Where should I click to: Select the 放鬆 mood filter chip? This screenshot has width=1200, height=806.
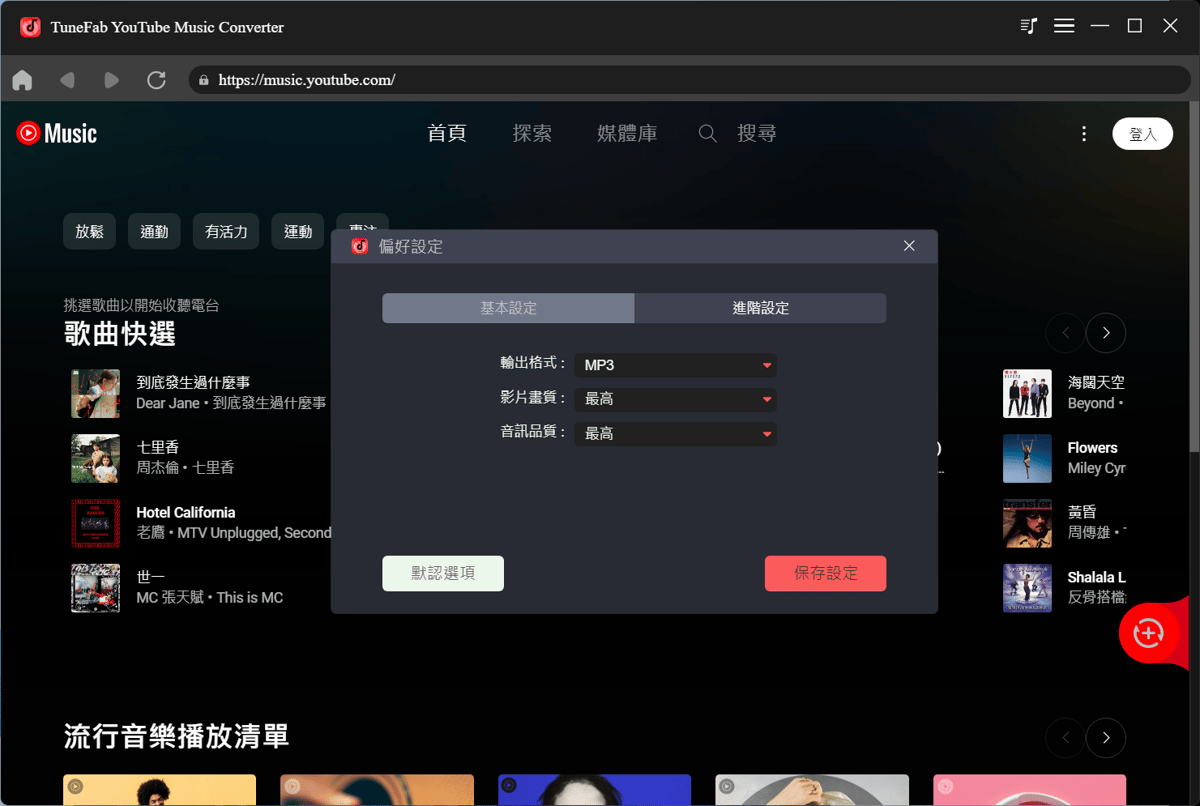point(89,231)
